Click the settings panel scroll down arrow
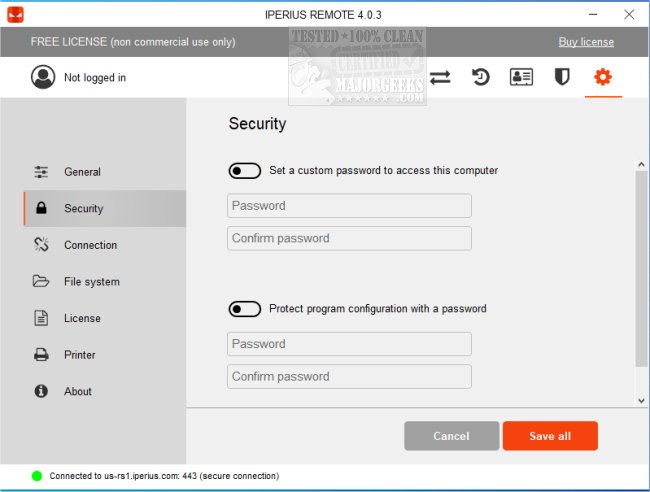 (x=641, y=400)
